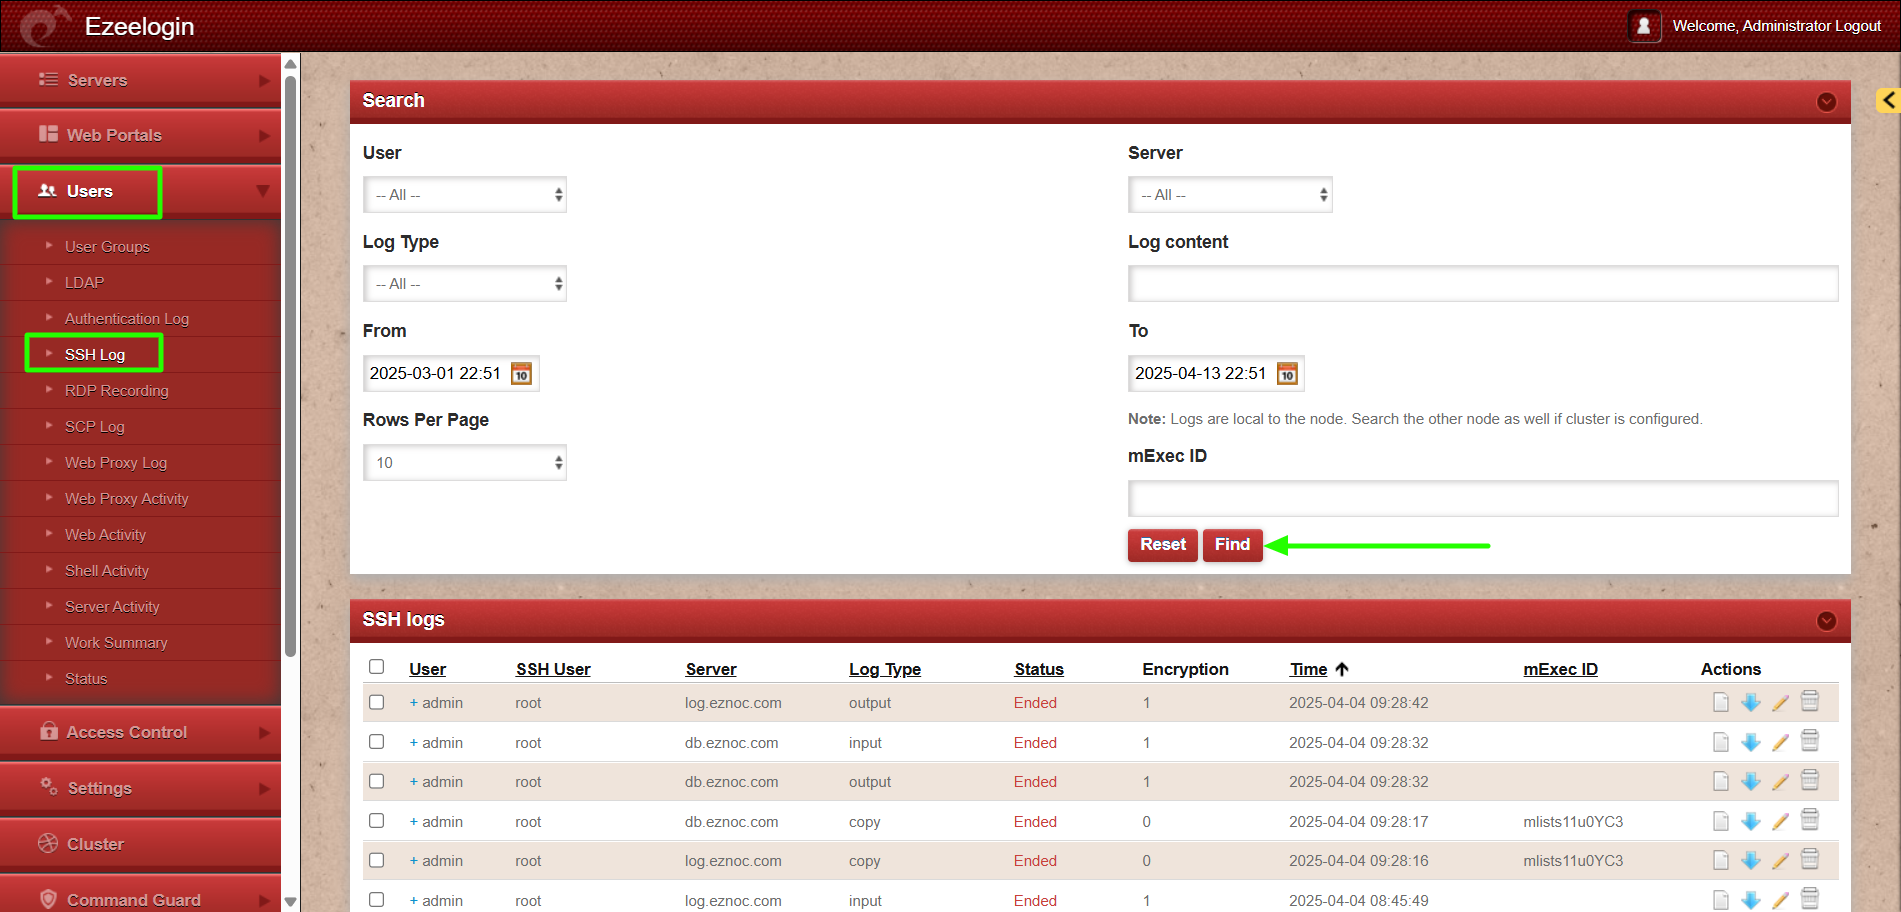Click the administrator profile avatar icon
1901x912 pixels.
1643,26
